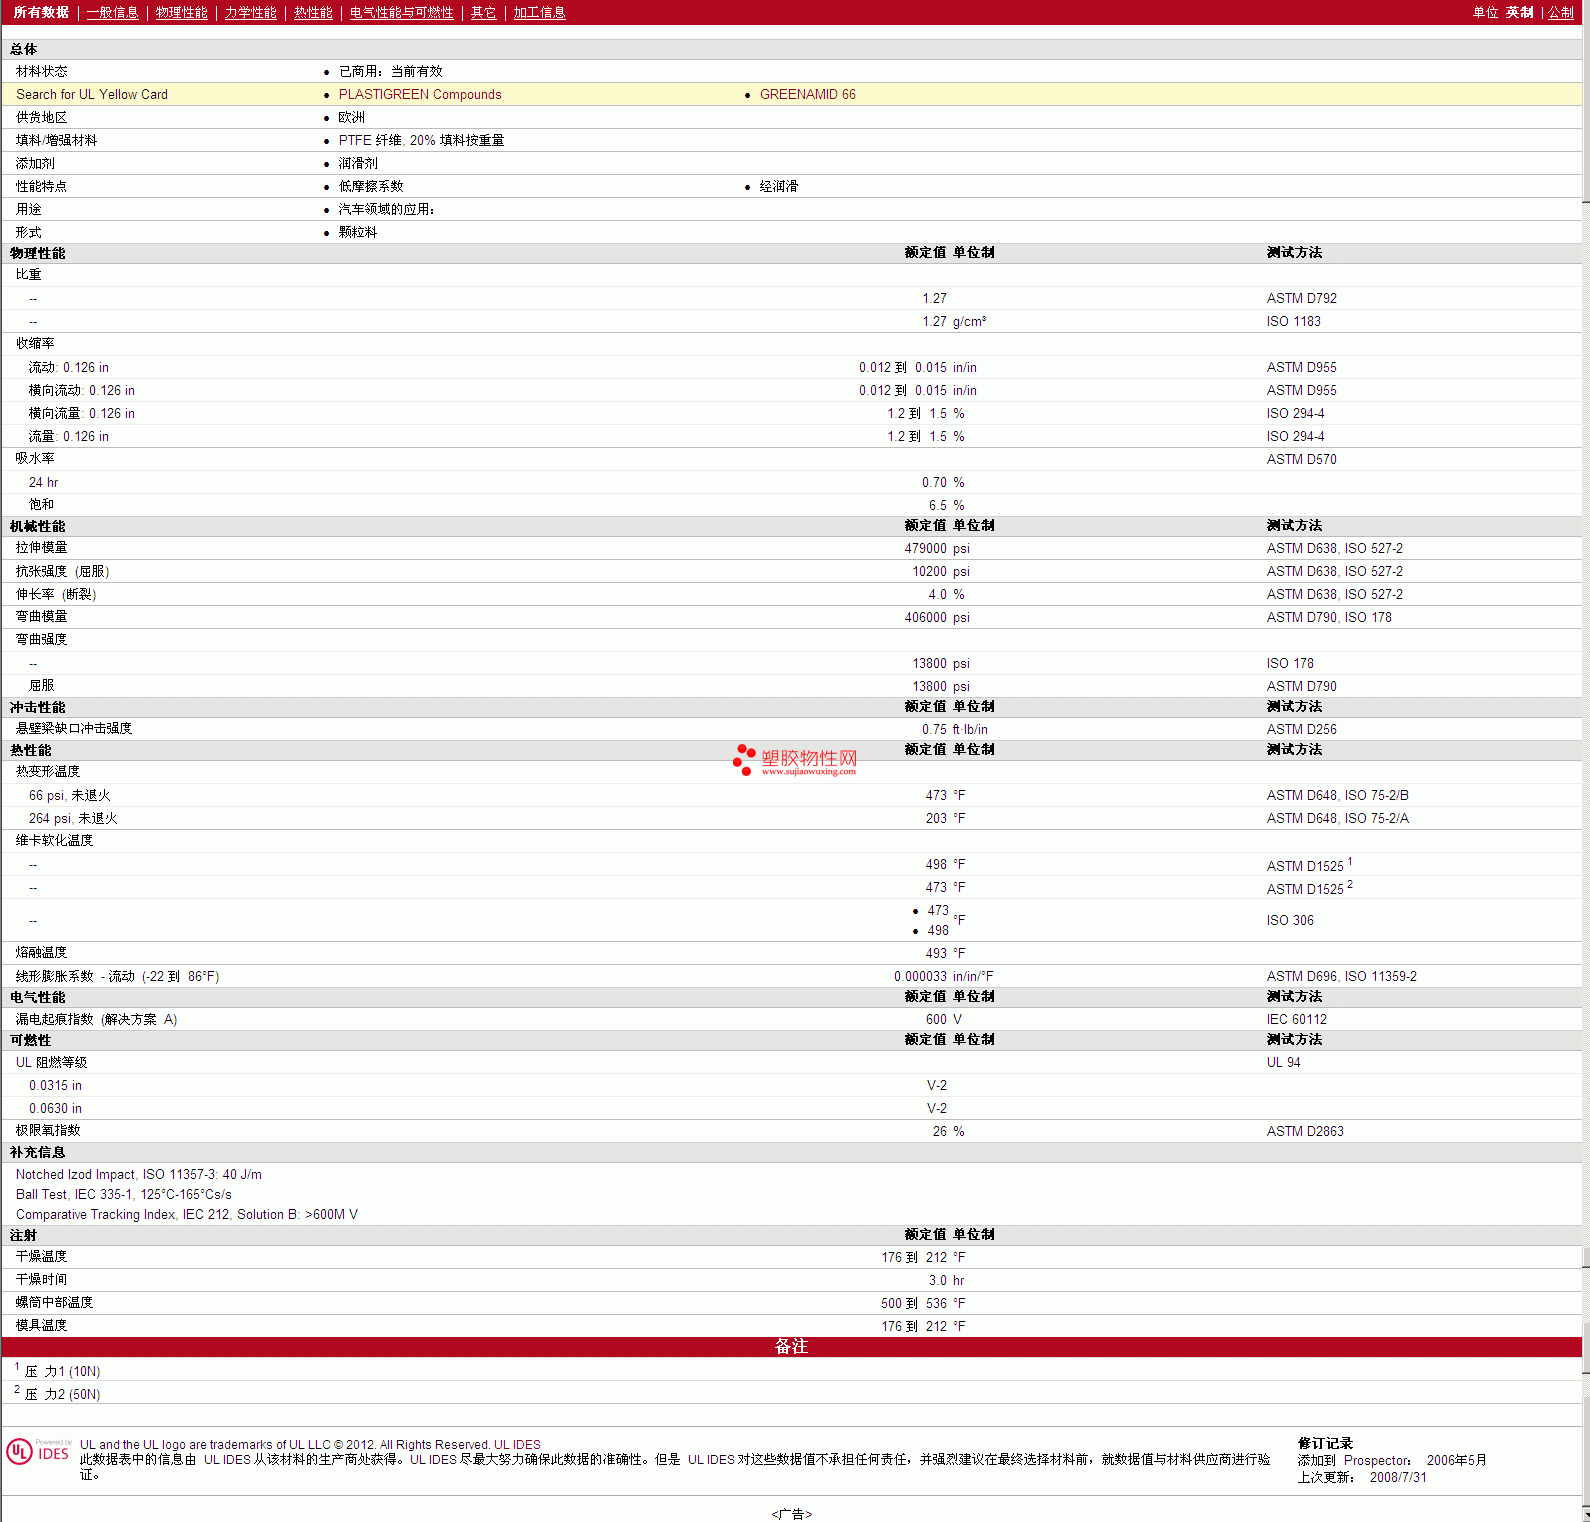The image size is (1590, 1522).
Task: Navigate to 热性能 section
Action: (313, 12)
